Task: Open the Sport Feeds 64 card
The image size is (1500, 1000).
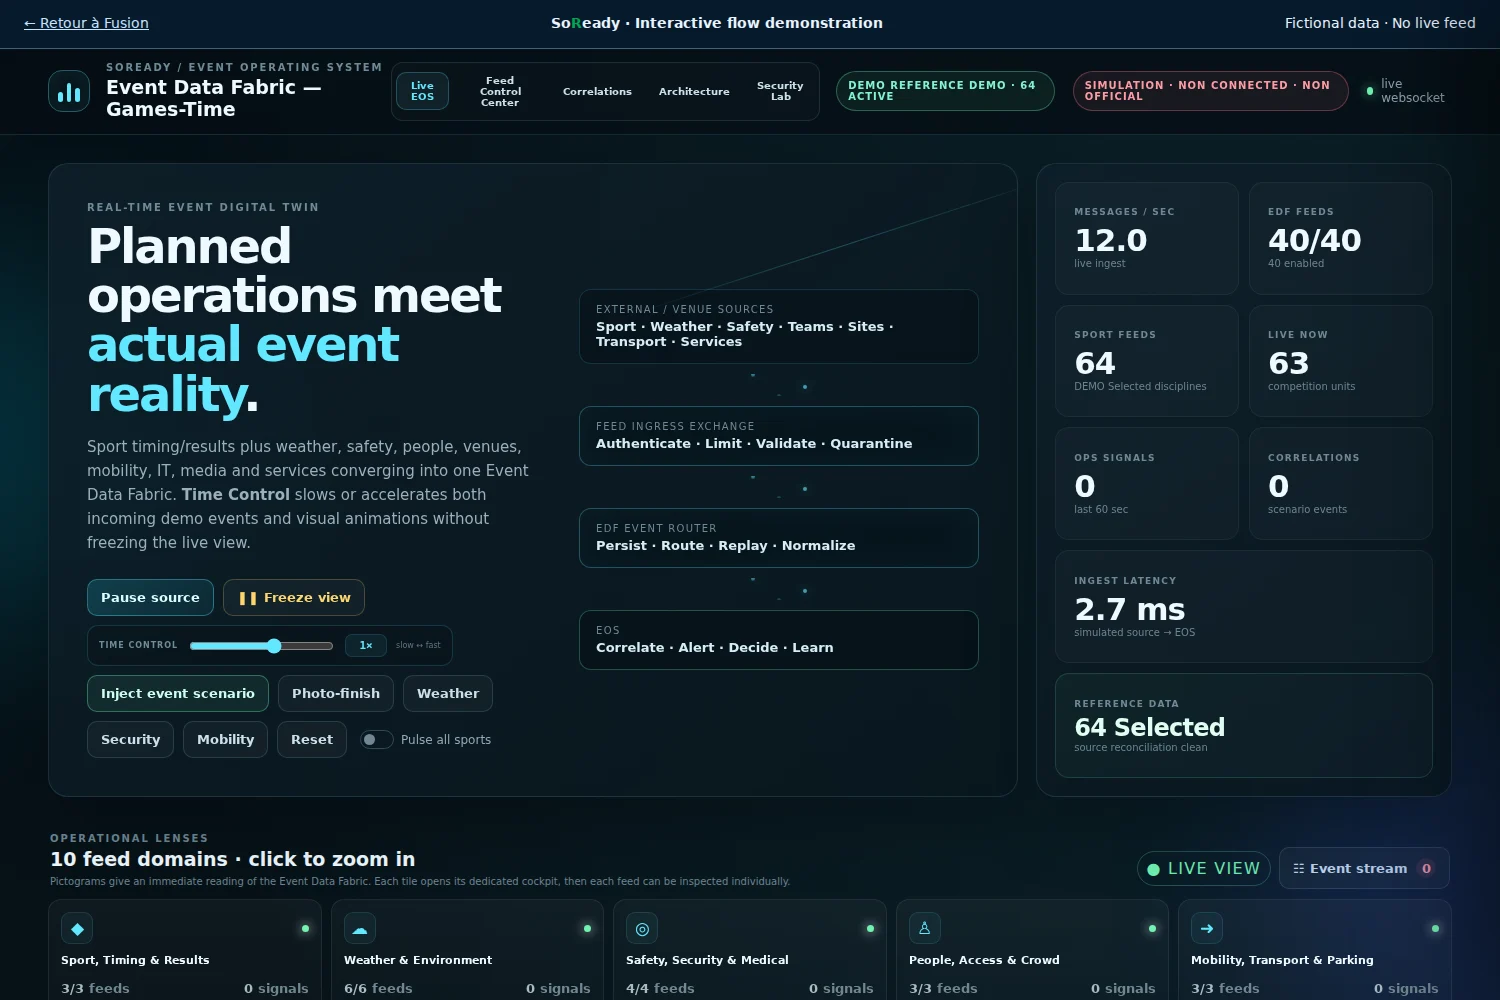Action: [x=1147, y=361]
